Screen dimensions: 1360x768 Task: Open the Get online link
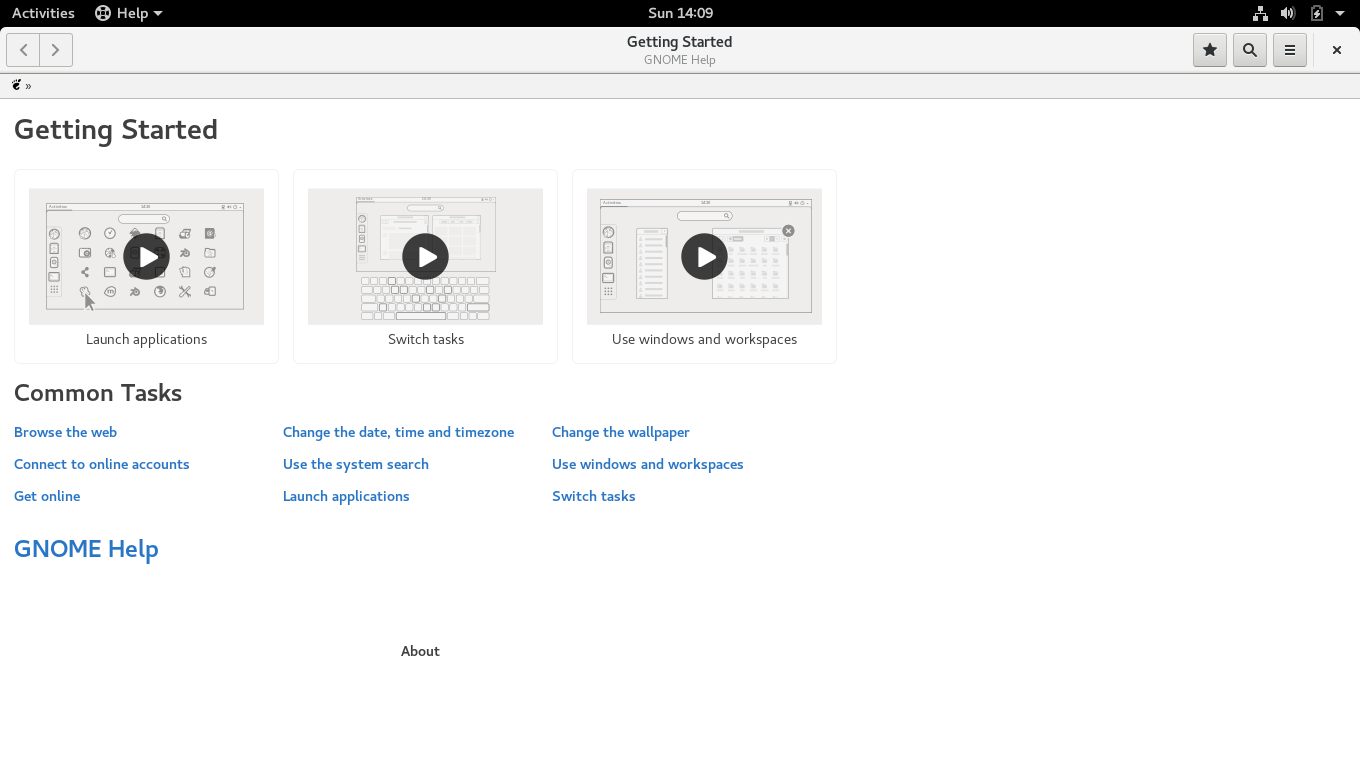(47, 496)
